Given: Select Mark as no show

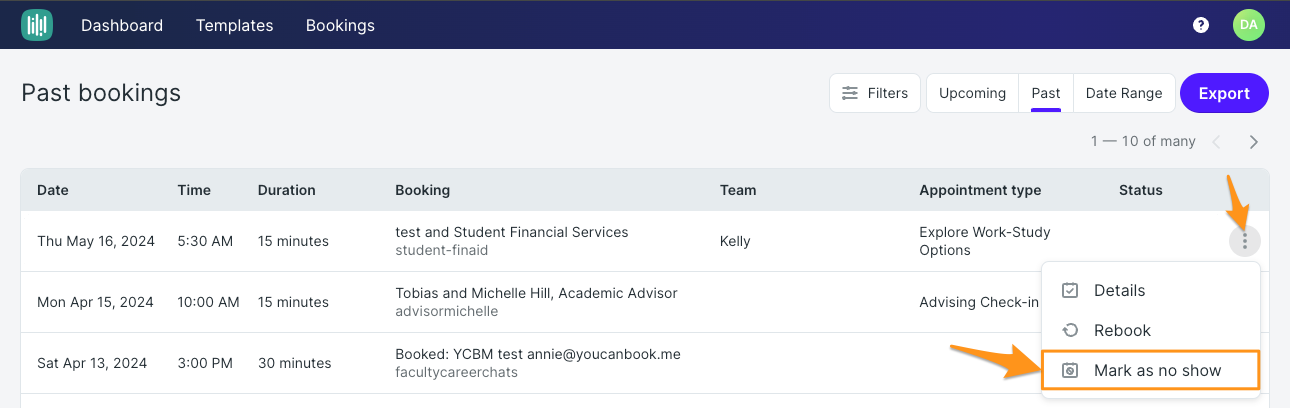Looking at the screenshot, I should coord(1150,370).
